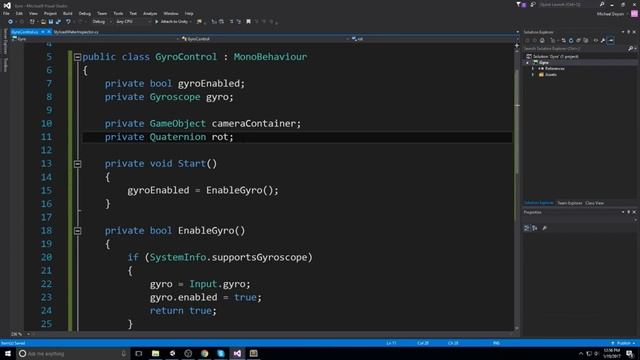The width and height of the screenshot is (640, 360).
Task: Click the Alphabetical icon in Properties panel
Action: pos(535,228)
